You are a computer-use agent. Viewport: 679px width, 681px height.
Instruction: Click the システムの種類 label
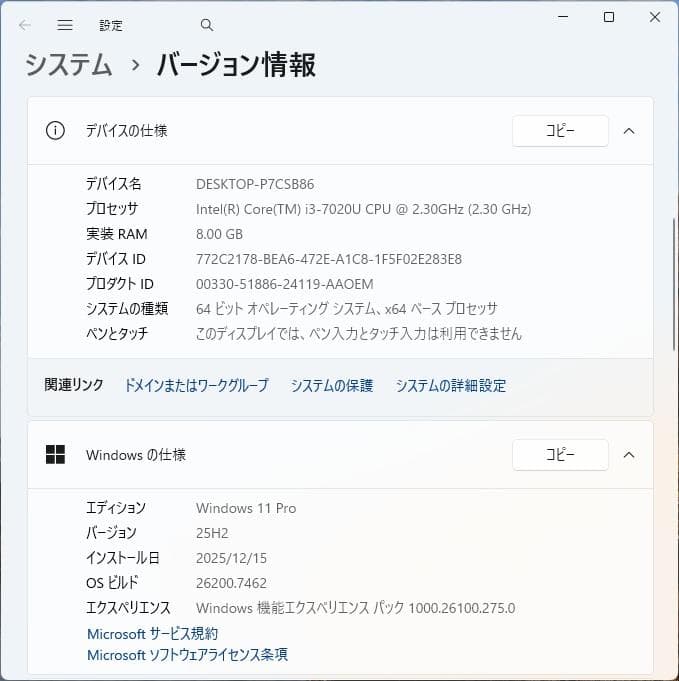[x=127, y=309]
